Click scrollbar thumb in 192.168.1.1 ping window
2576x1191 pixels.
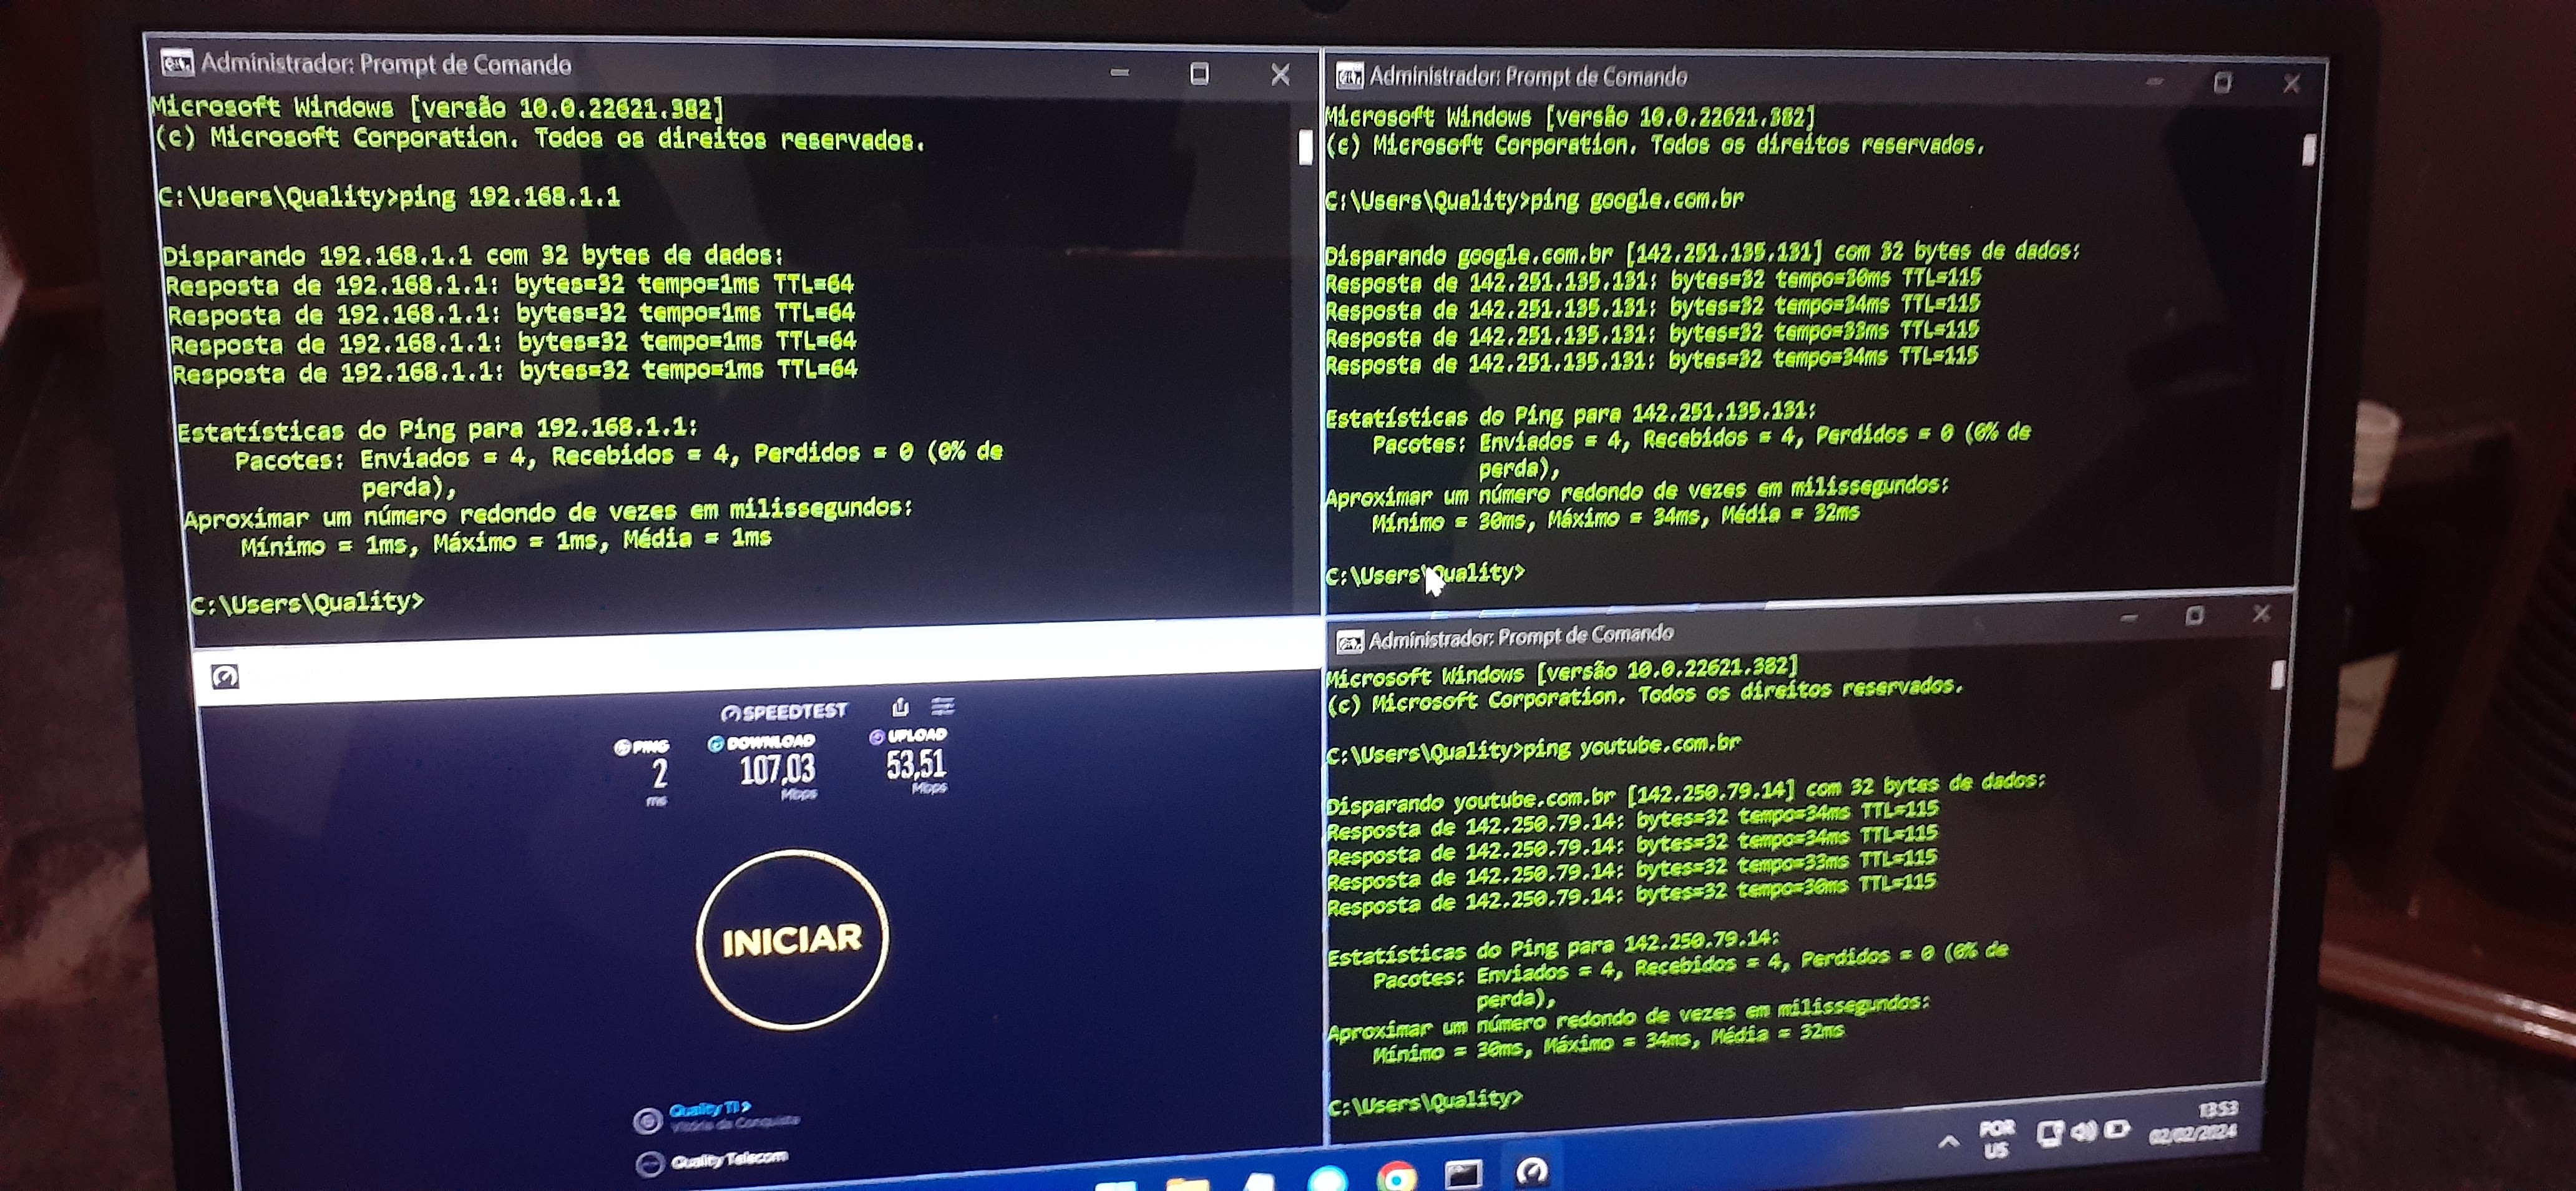point(1305,147)
